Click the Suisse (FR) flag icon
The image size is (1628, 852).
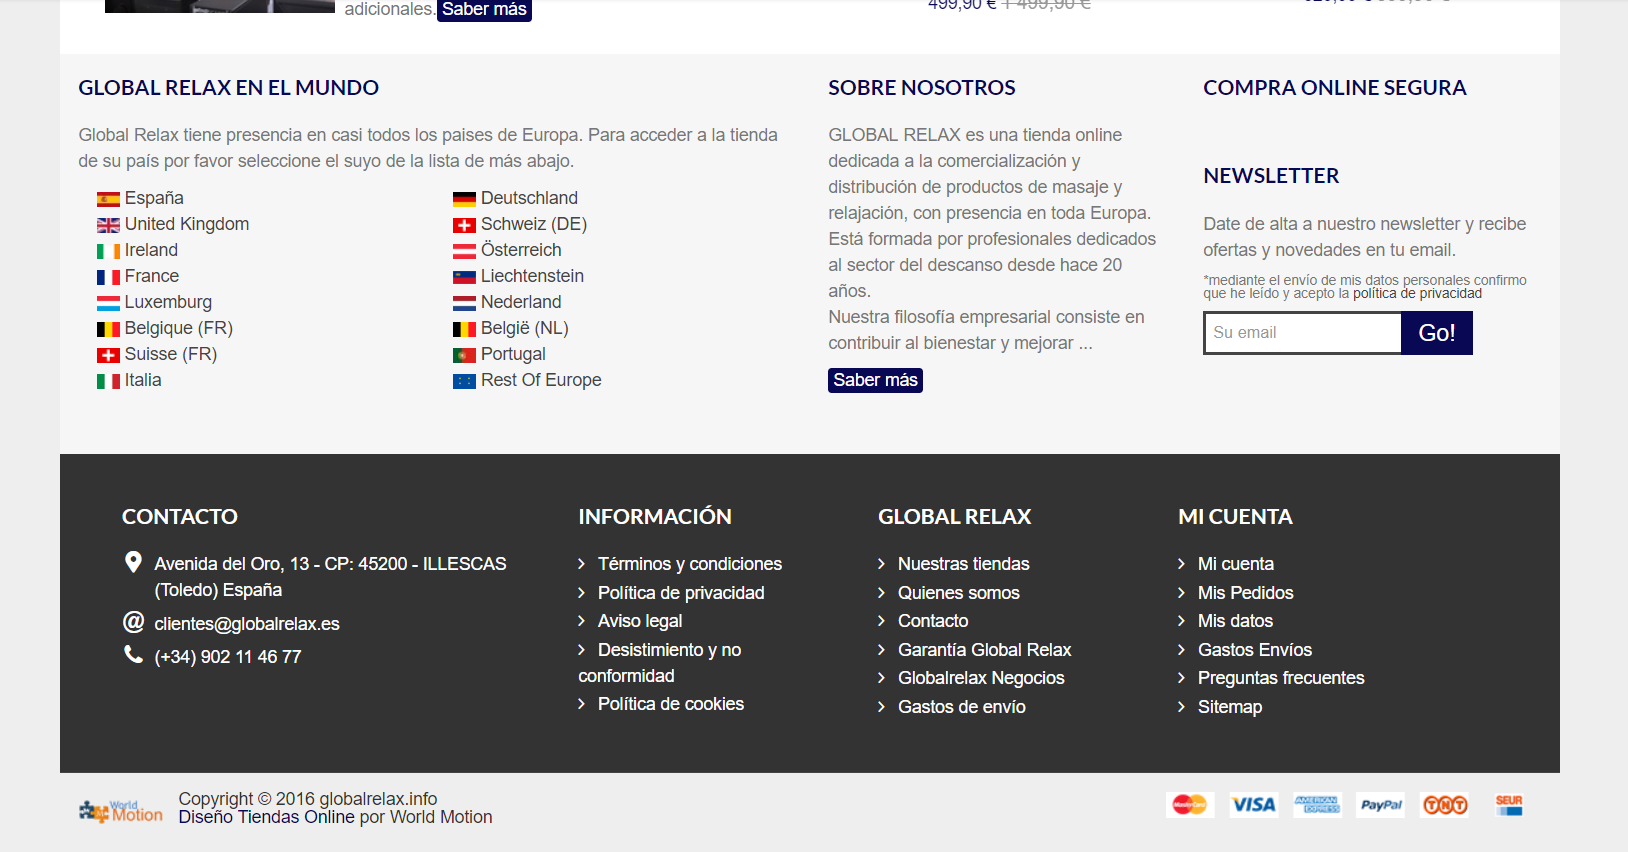tap(108, 355)
